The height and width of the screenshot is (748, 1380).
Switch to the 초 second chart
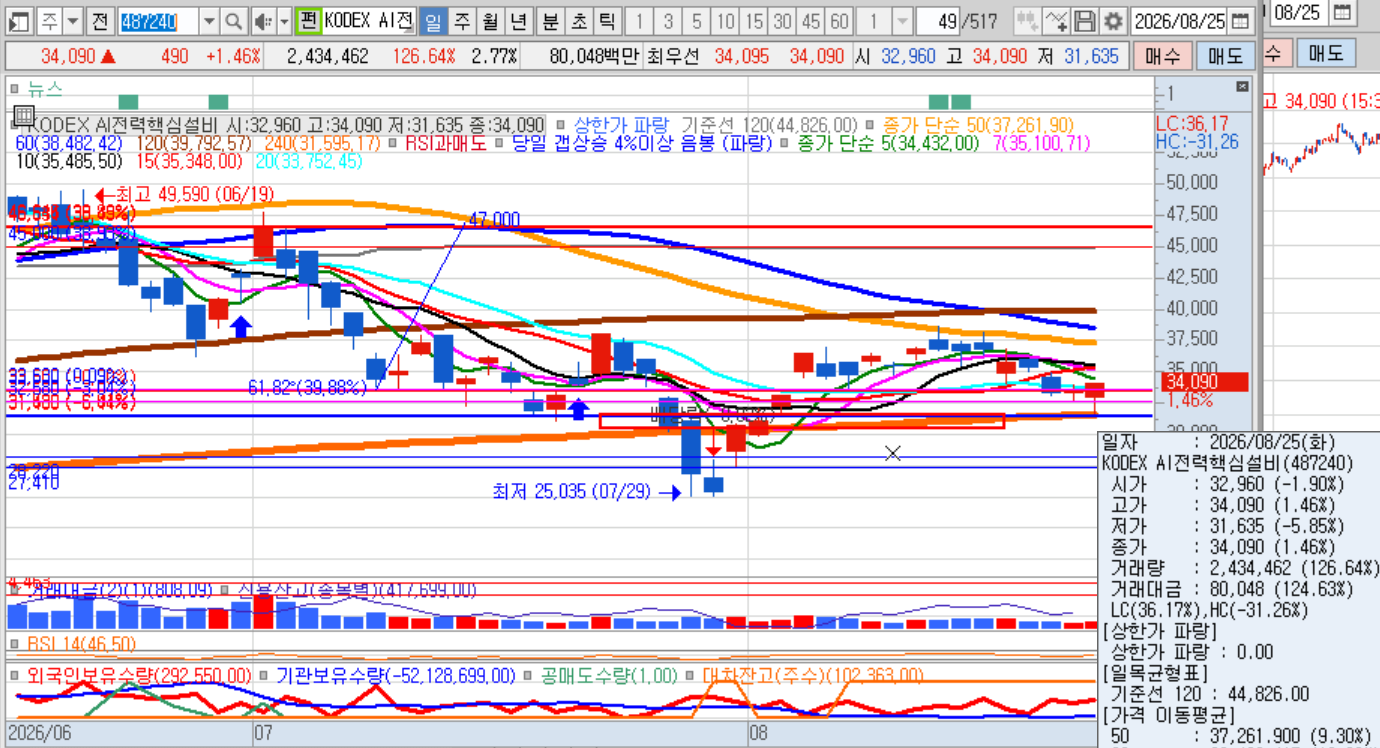click(x=579, y=21)
